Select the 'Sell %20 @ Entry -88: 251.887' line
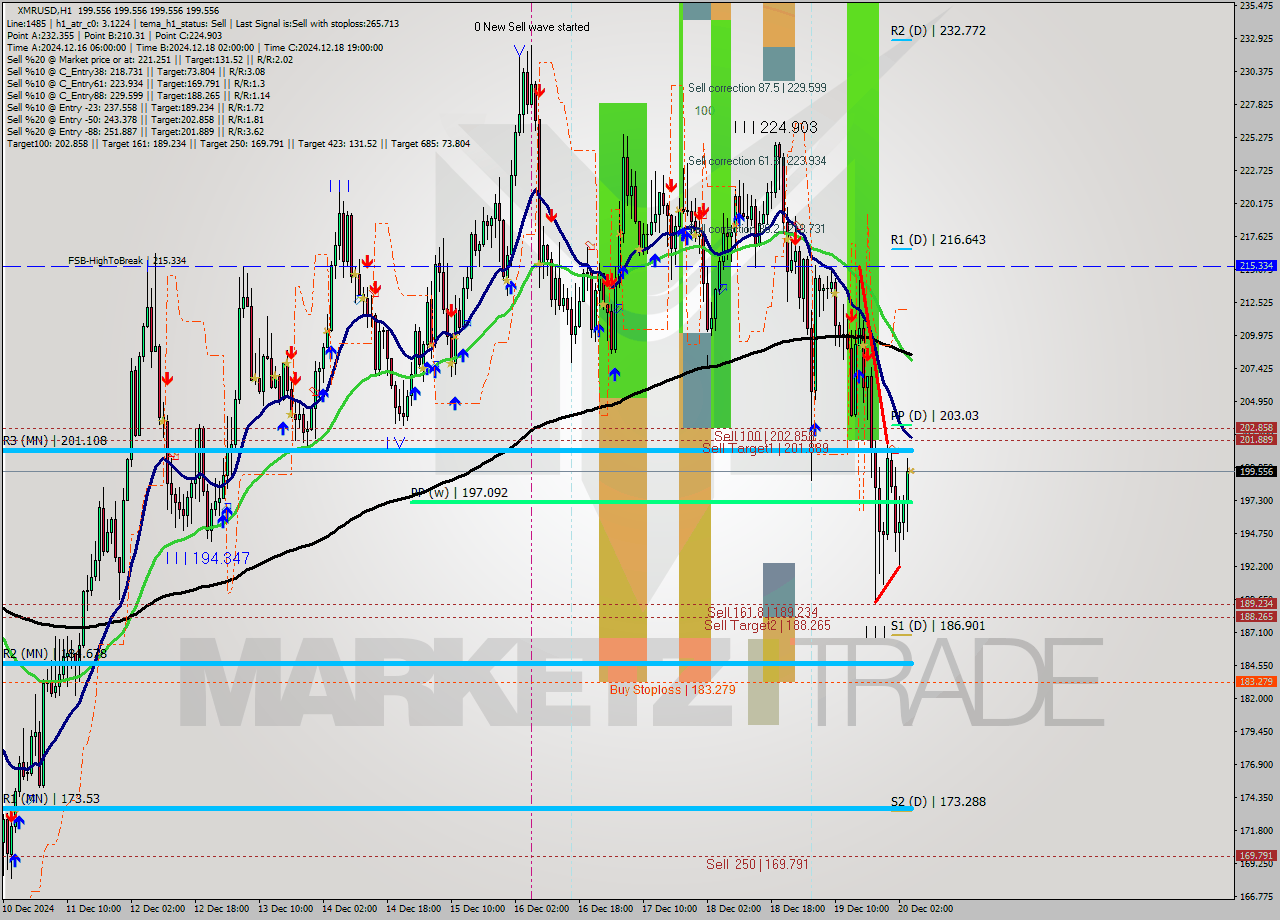 [x=135, y=132]
